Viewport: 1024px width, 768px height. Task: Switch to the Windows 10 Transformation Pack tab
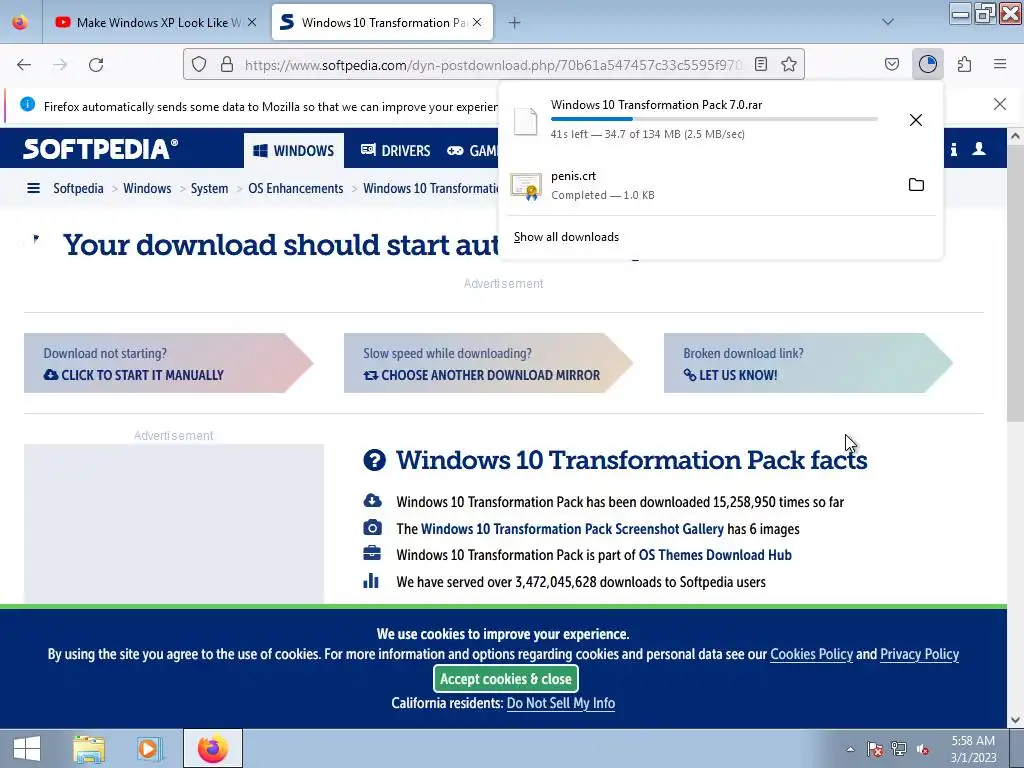pyautogui.click(x=383, y=22)
